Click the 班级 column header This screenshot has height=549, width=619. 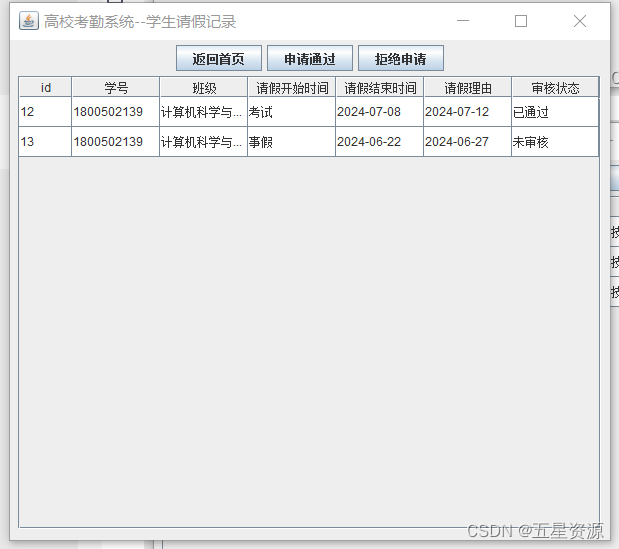coord(204,87)
